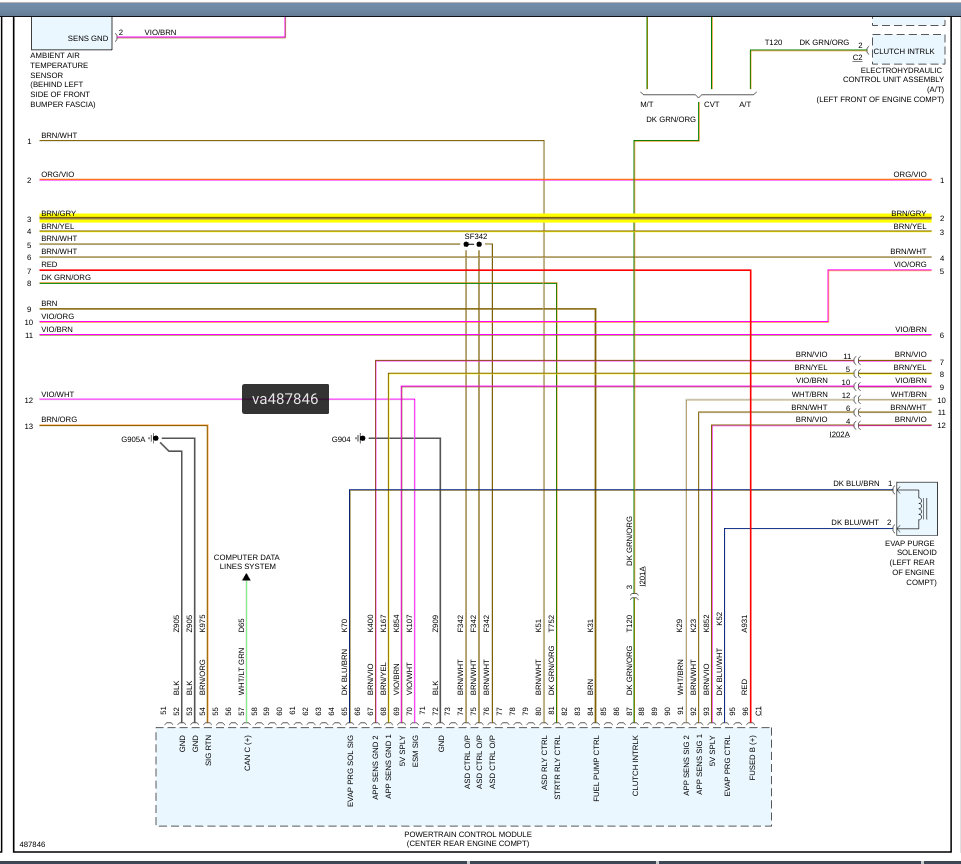The image size is (961, 864).
Task: Click circuit code A931
Action: tap(745, 624)
